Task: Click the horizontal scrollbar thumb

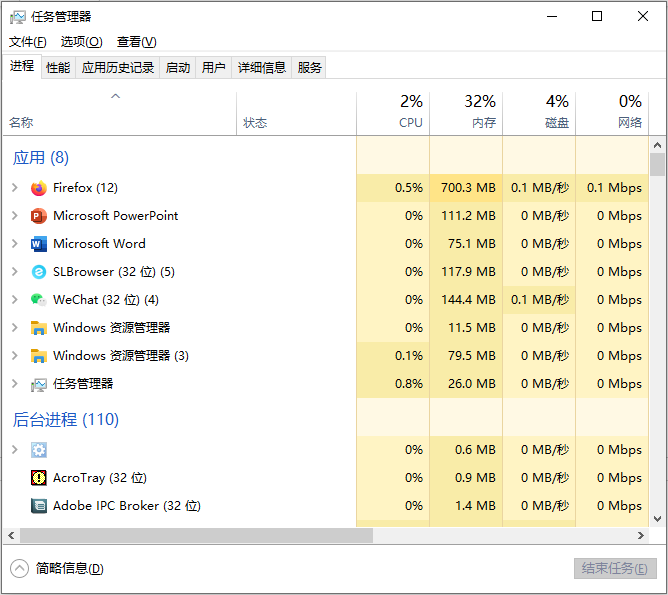Action: 196,536
